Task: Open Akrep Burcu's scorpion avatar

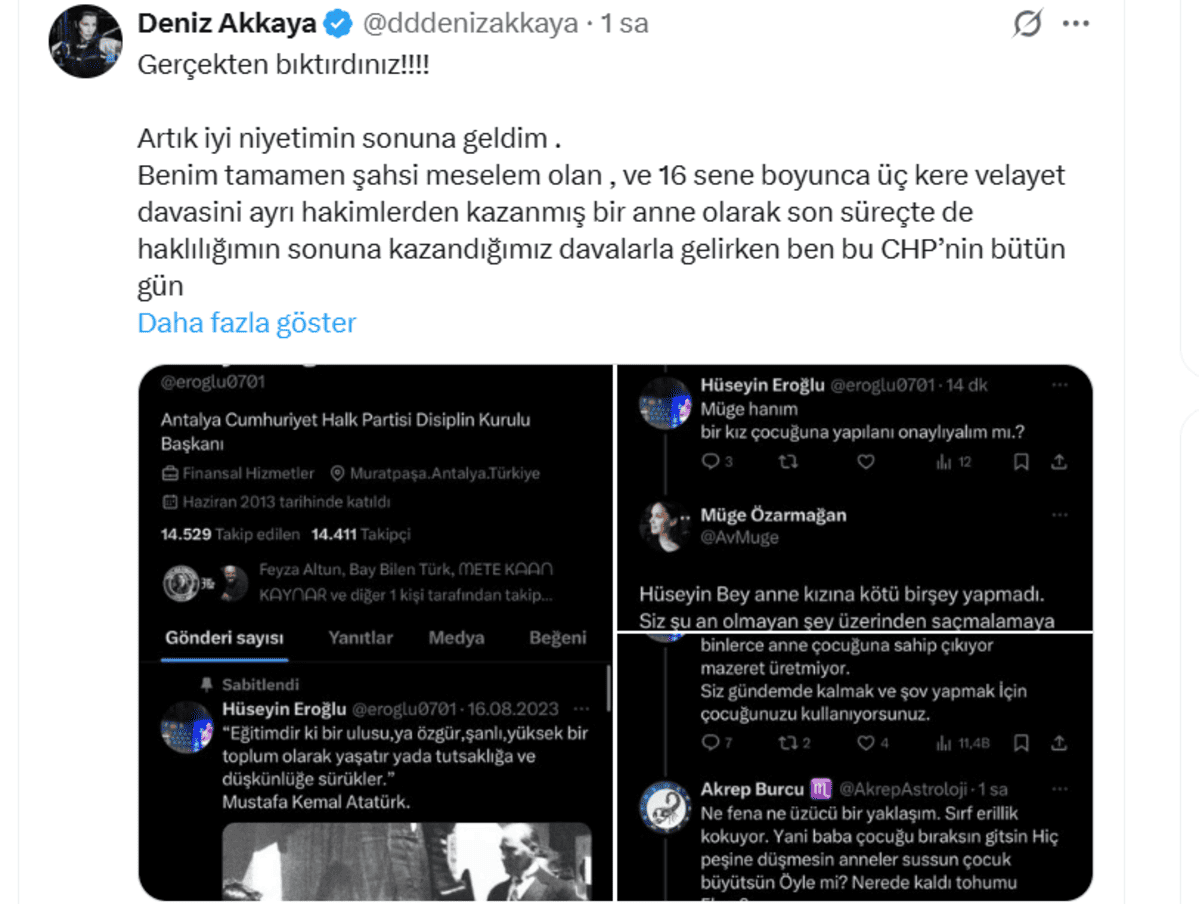Action: [x=664, y=806]
